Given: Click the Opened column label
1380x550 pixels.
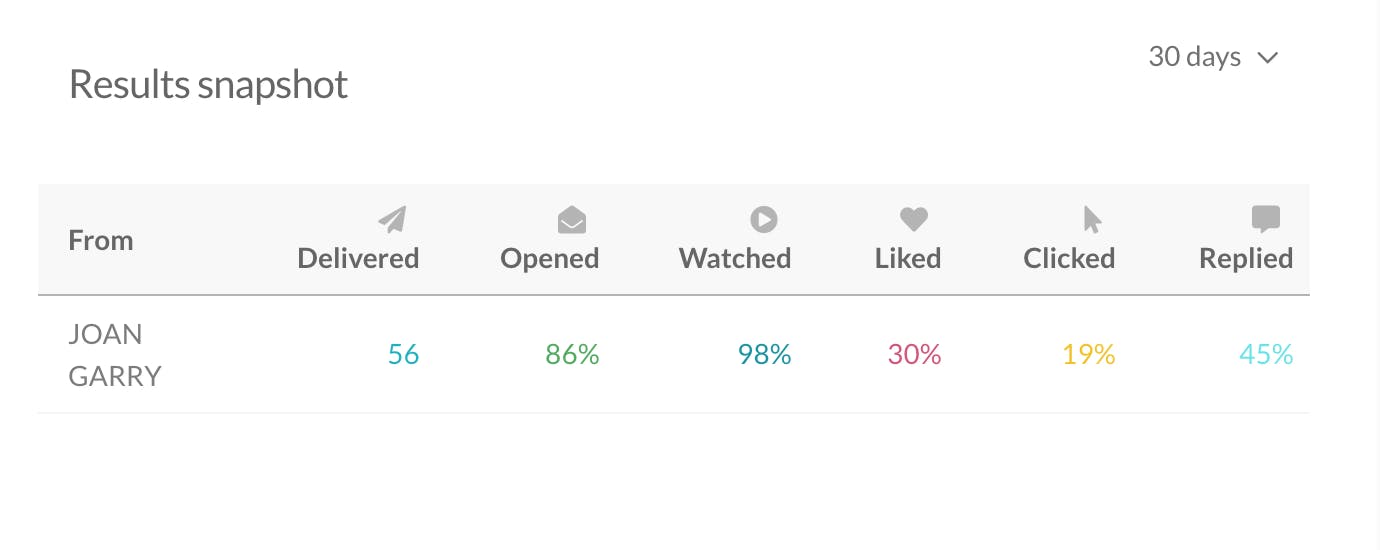Looking at the screenshot, I should coord(549,258).
